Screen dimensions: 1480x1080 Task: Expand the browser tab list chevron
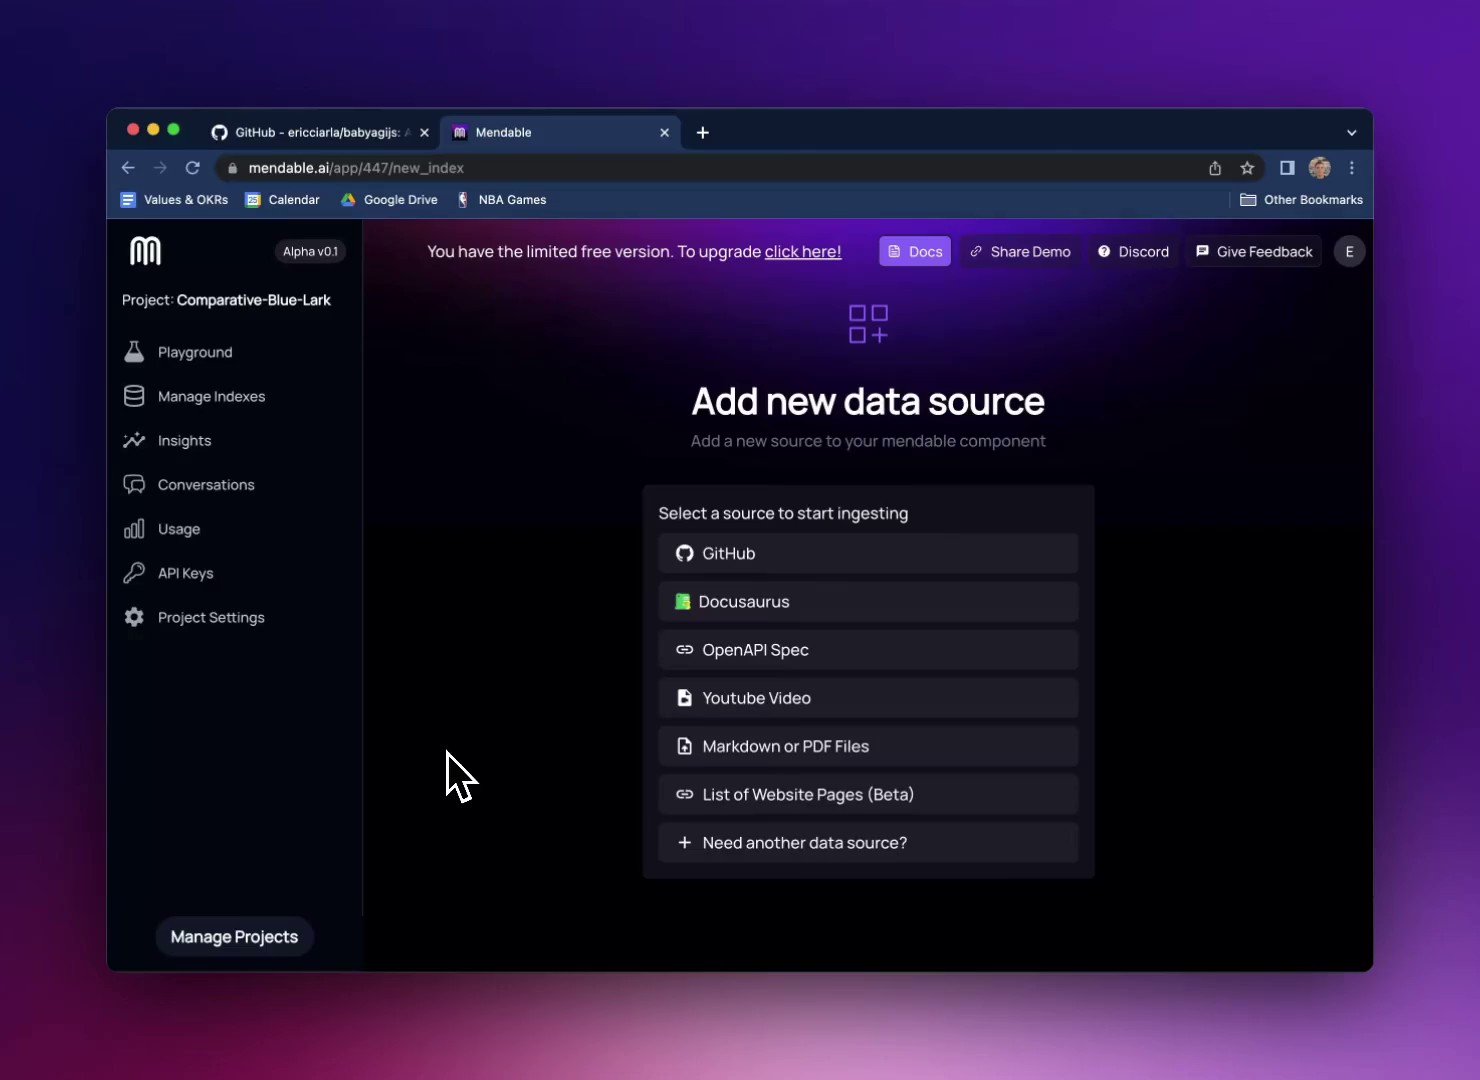pos(1351,131)
